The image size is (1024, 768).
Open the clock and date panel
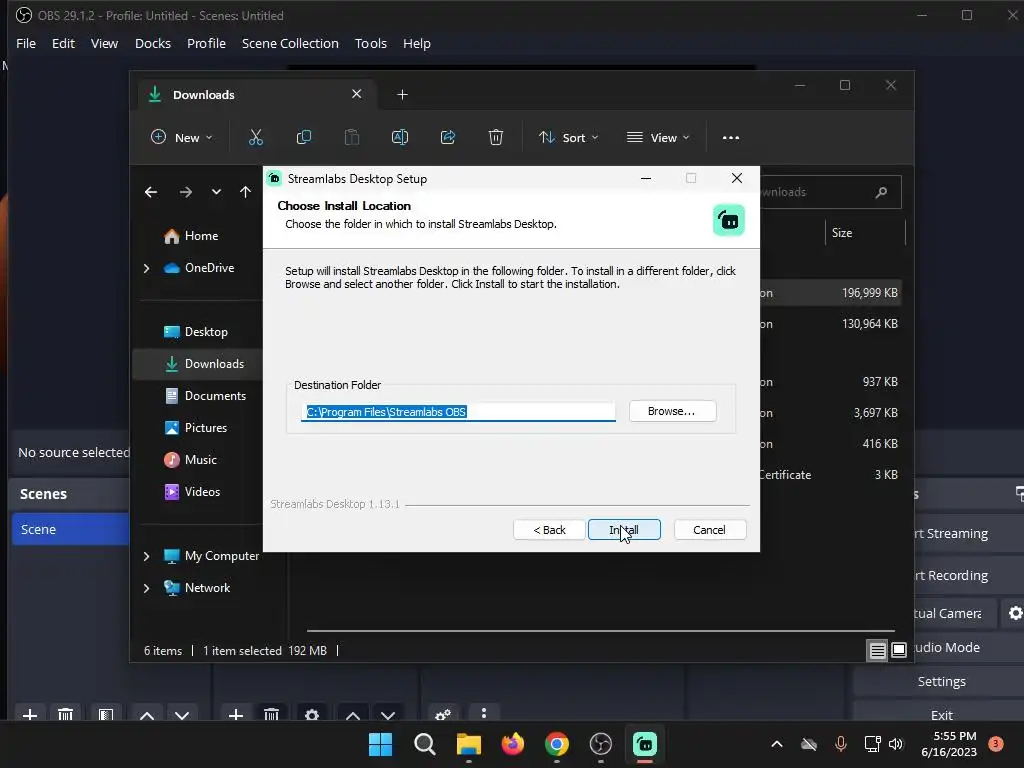click(x=948, y=744)
